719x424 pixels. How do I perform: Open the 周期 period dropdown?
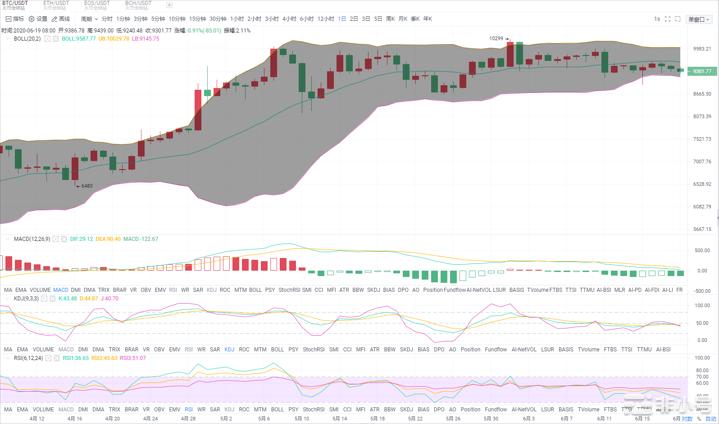[89, 19]
